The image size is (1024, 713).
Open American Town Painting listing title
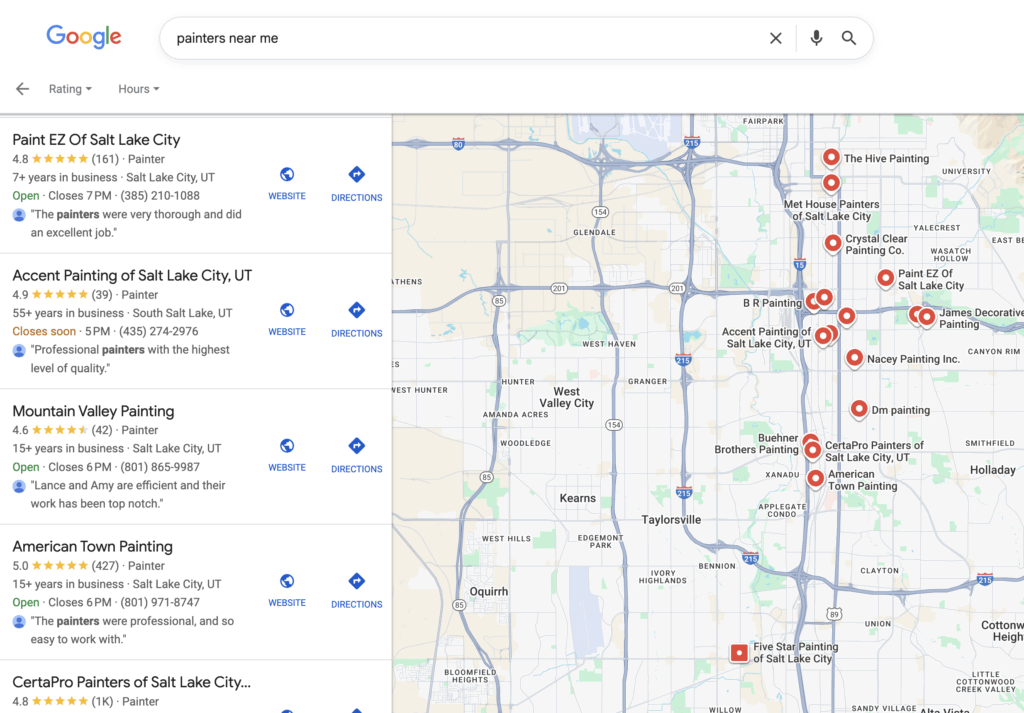click(x=92, y=547)
